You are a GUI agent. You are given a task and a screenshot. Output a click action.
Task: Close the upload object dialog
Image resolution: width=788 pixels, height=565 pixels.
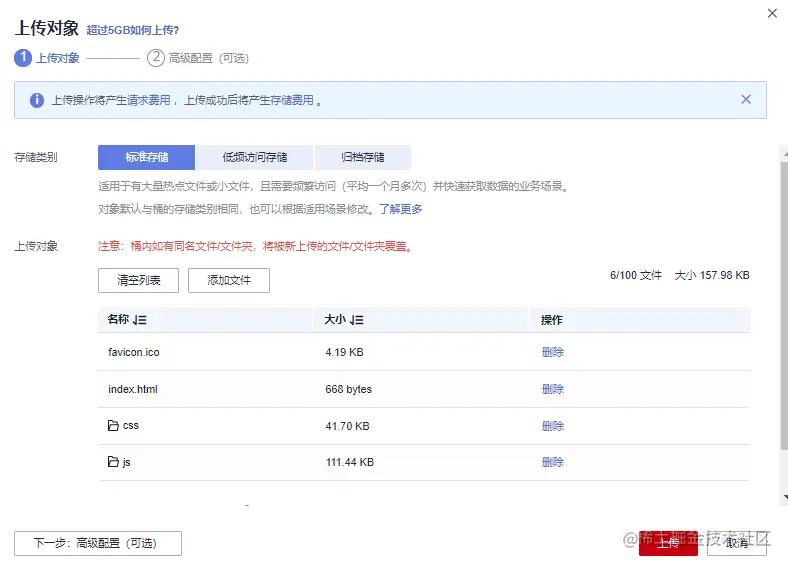tap(772, 14)
